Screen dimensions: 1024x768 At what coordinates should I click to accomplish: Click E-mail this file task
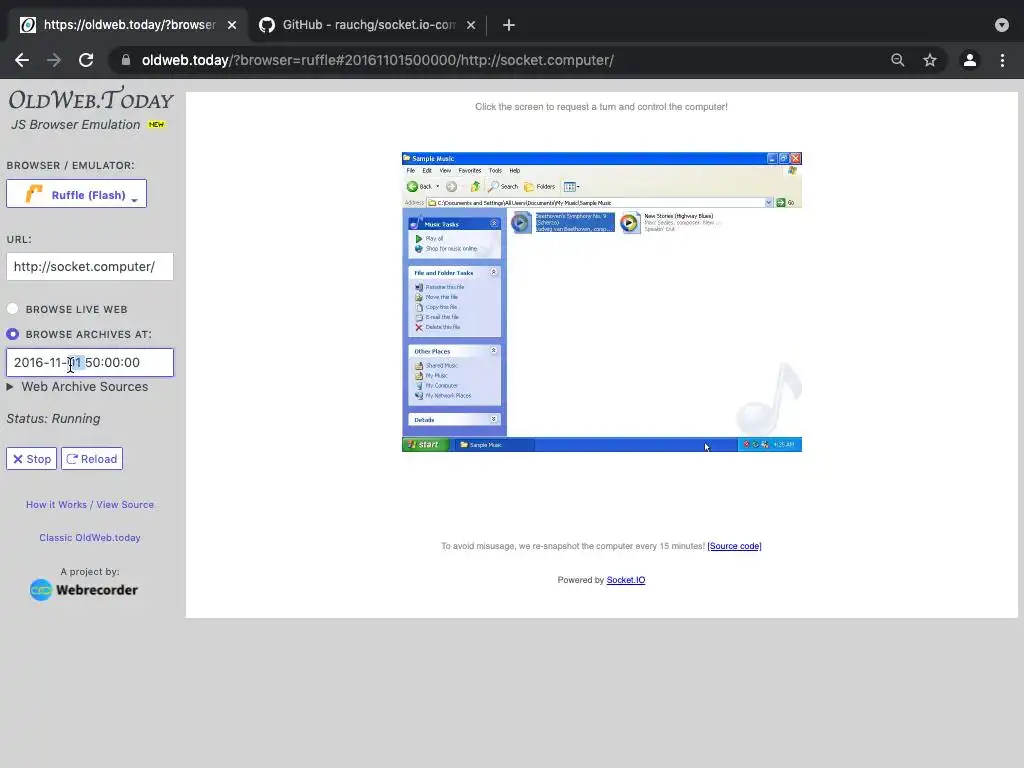click(x=437, y=317)
